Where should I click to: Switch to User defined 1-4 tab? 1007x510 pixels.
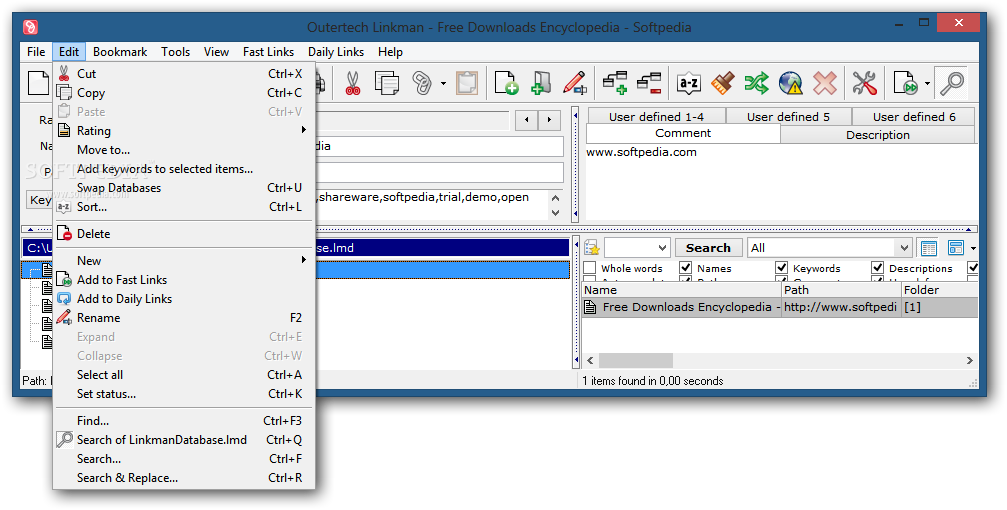pyautogui.click(x=656, y=116)
